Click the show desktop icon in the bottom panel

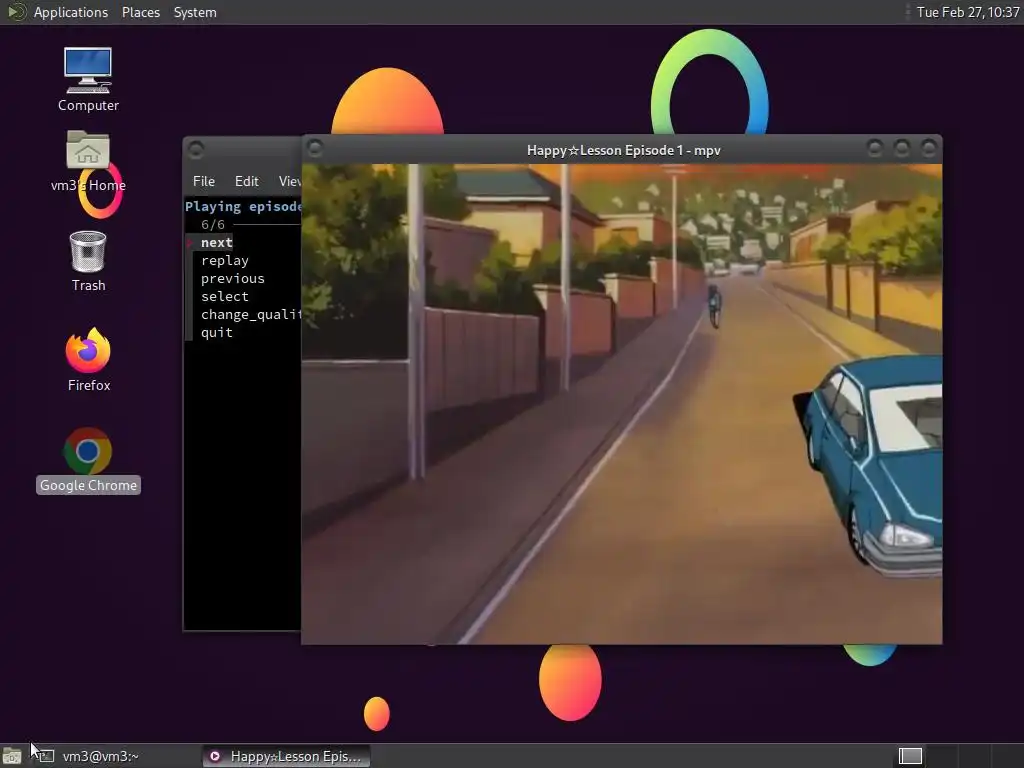[x=12, y=756]
